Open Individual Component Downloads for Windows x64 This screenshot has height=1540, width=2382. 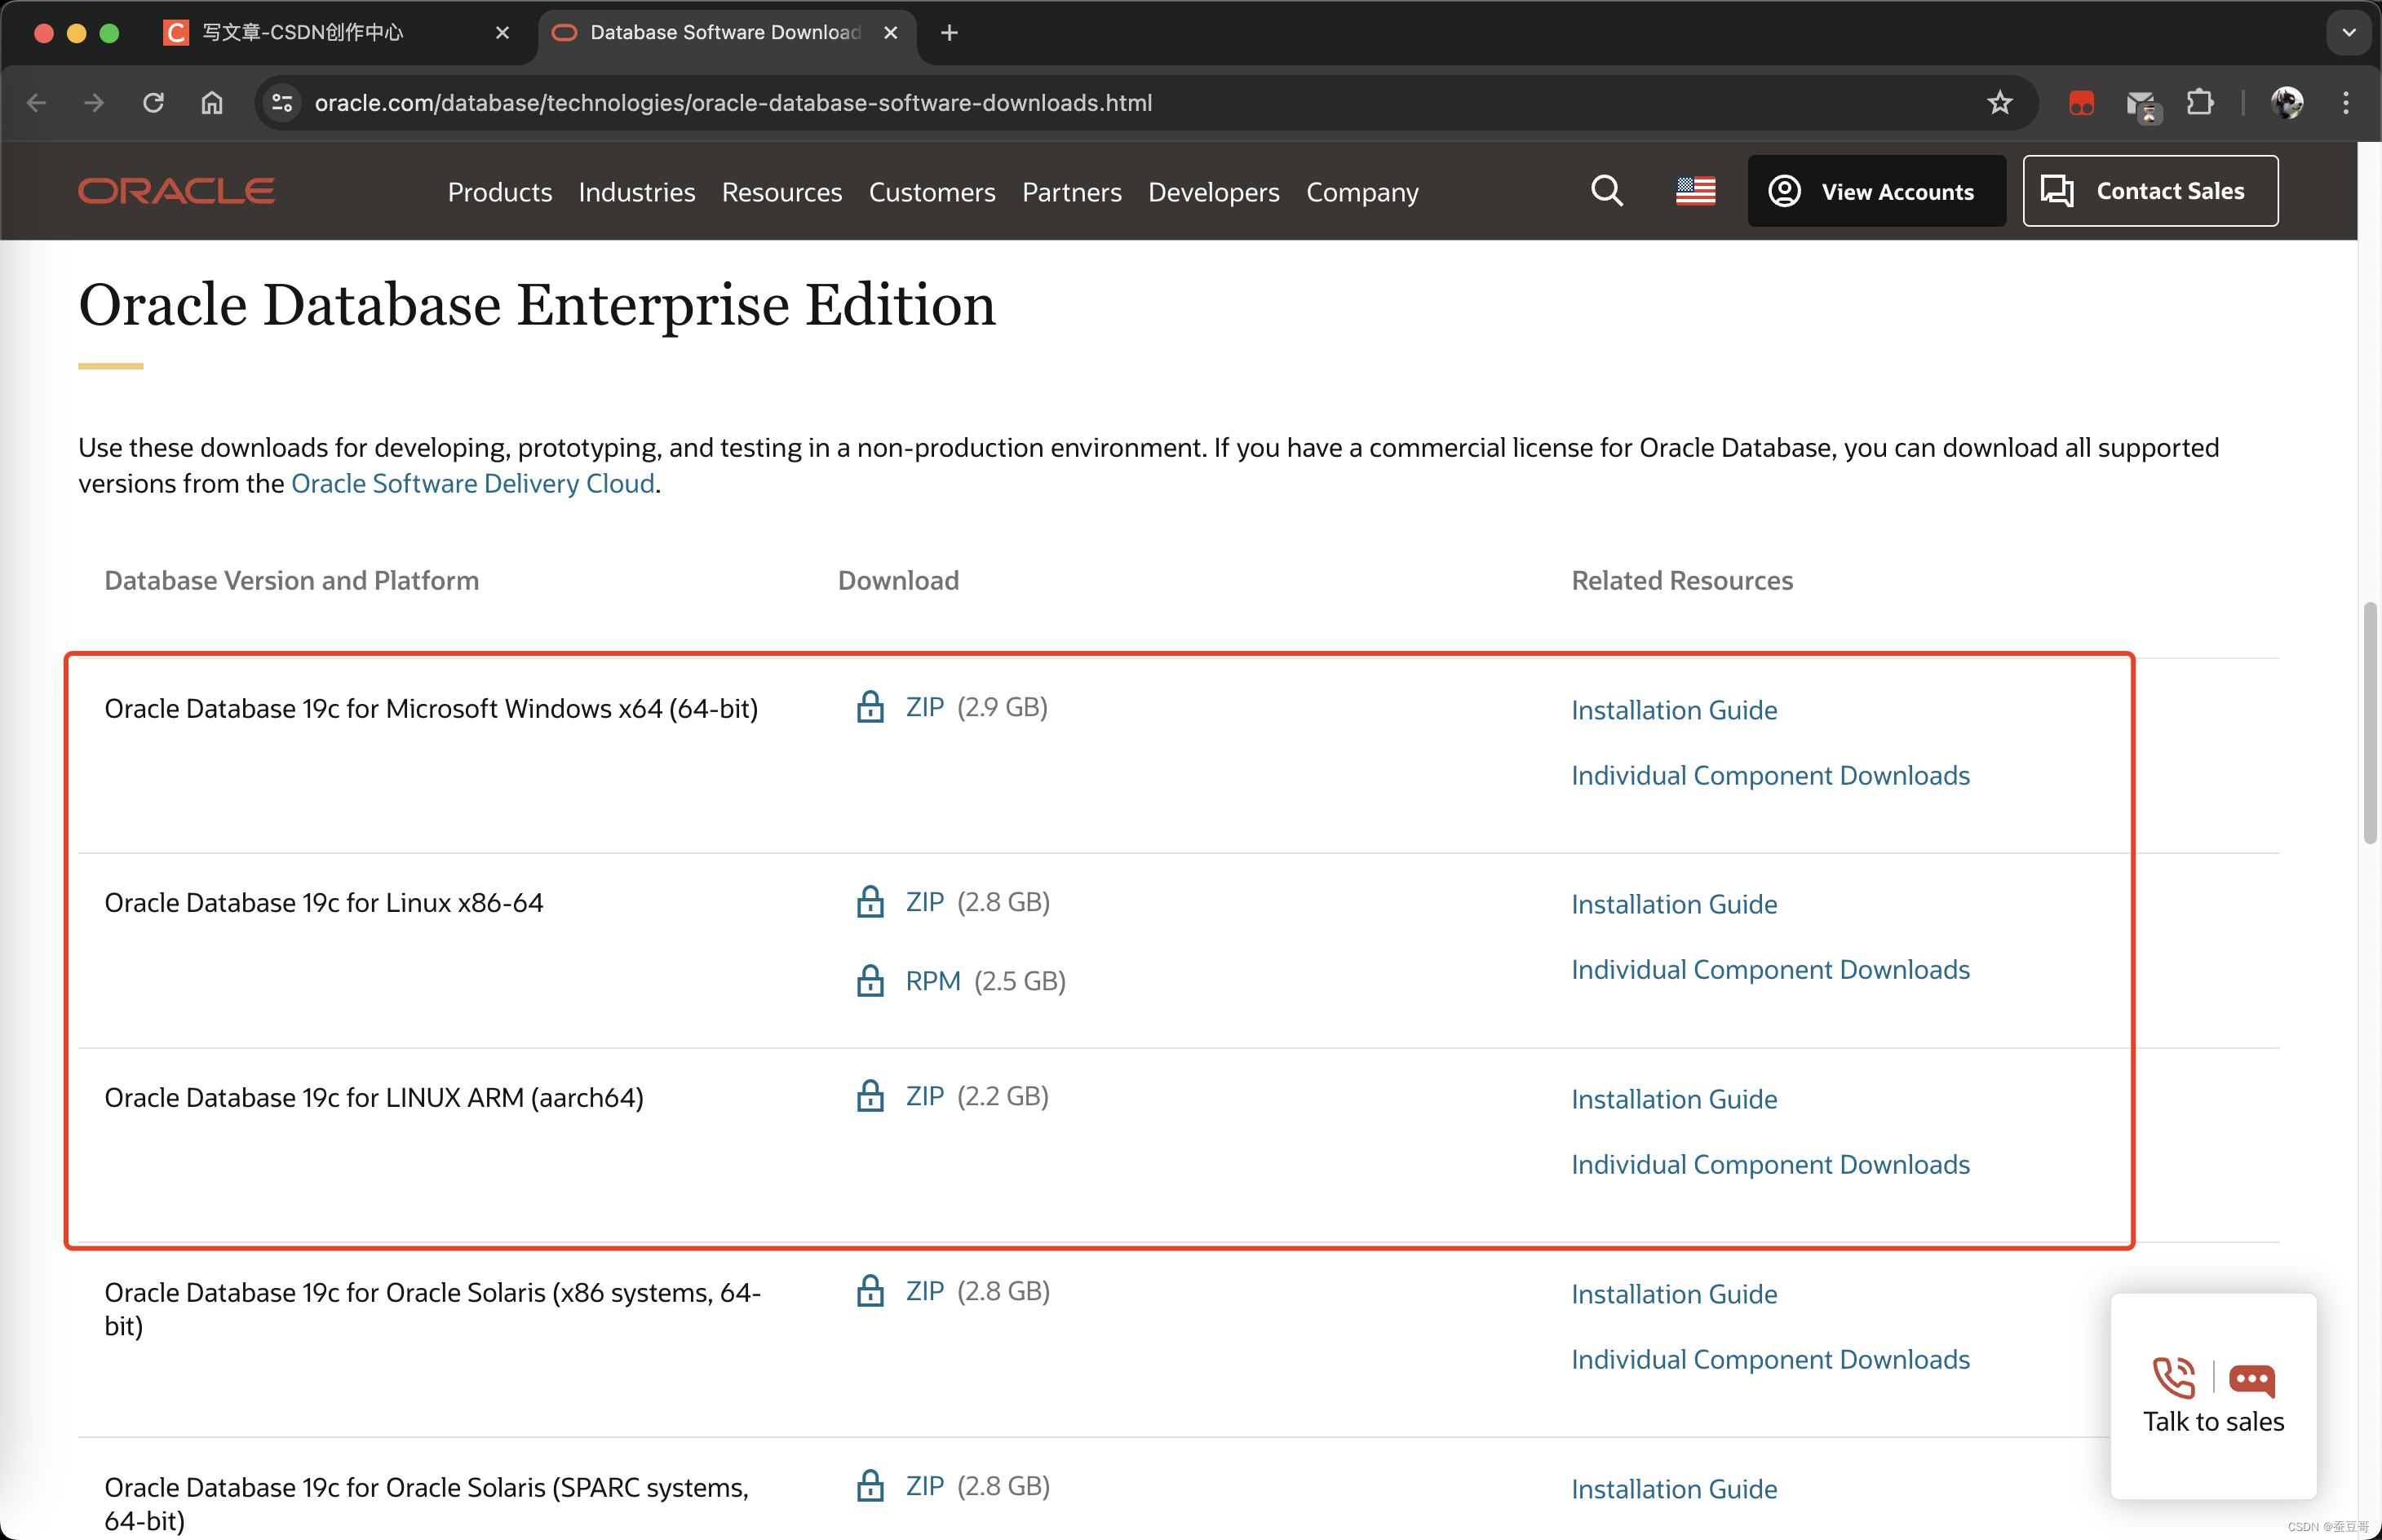[x=1770, y=775]
